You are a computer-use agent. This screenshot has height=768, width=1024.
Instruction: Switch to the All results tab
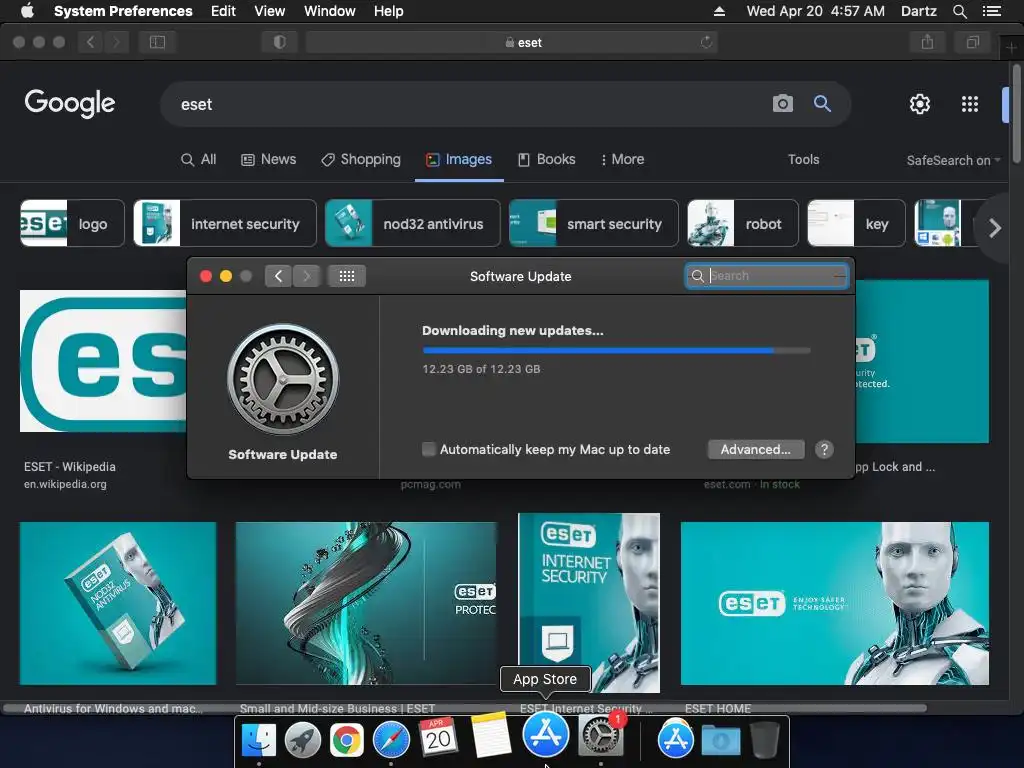[x=199, y=159]
